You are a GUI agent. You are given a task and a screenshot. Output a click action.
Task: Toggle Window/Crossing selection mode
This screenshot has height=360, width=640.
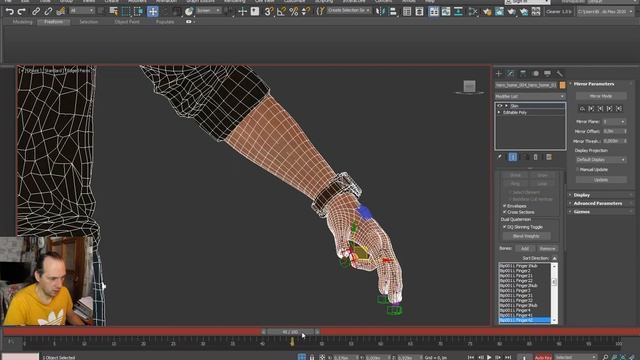pos(139,11)
